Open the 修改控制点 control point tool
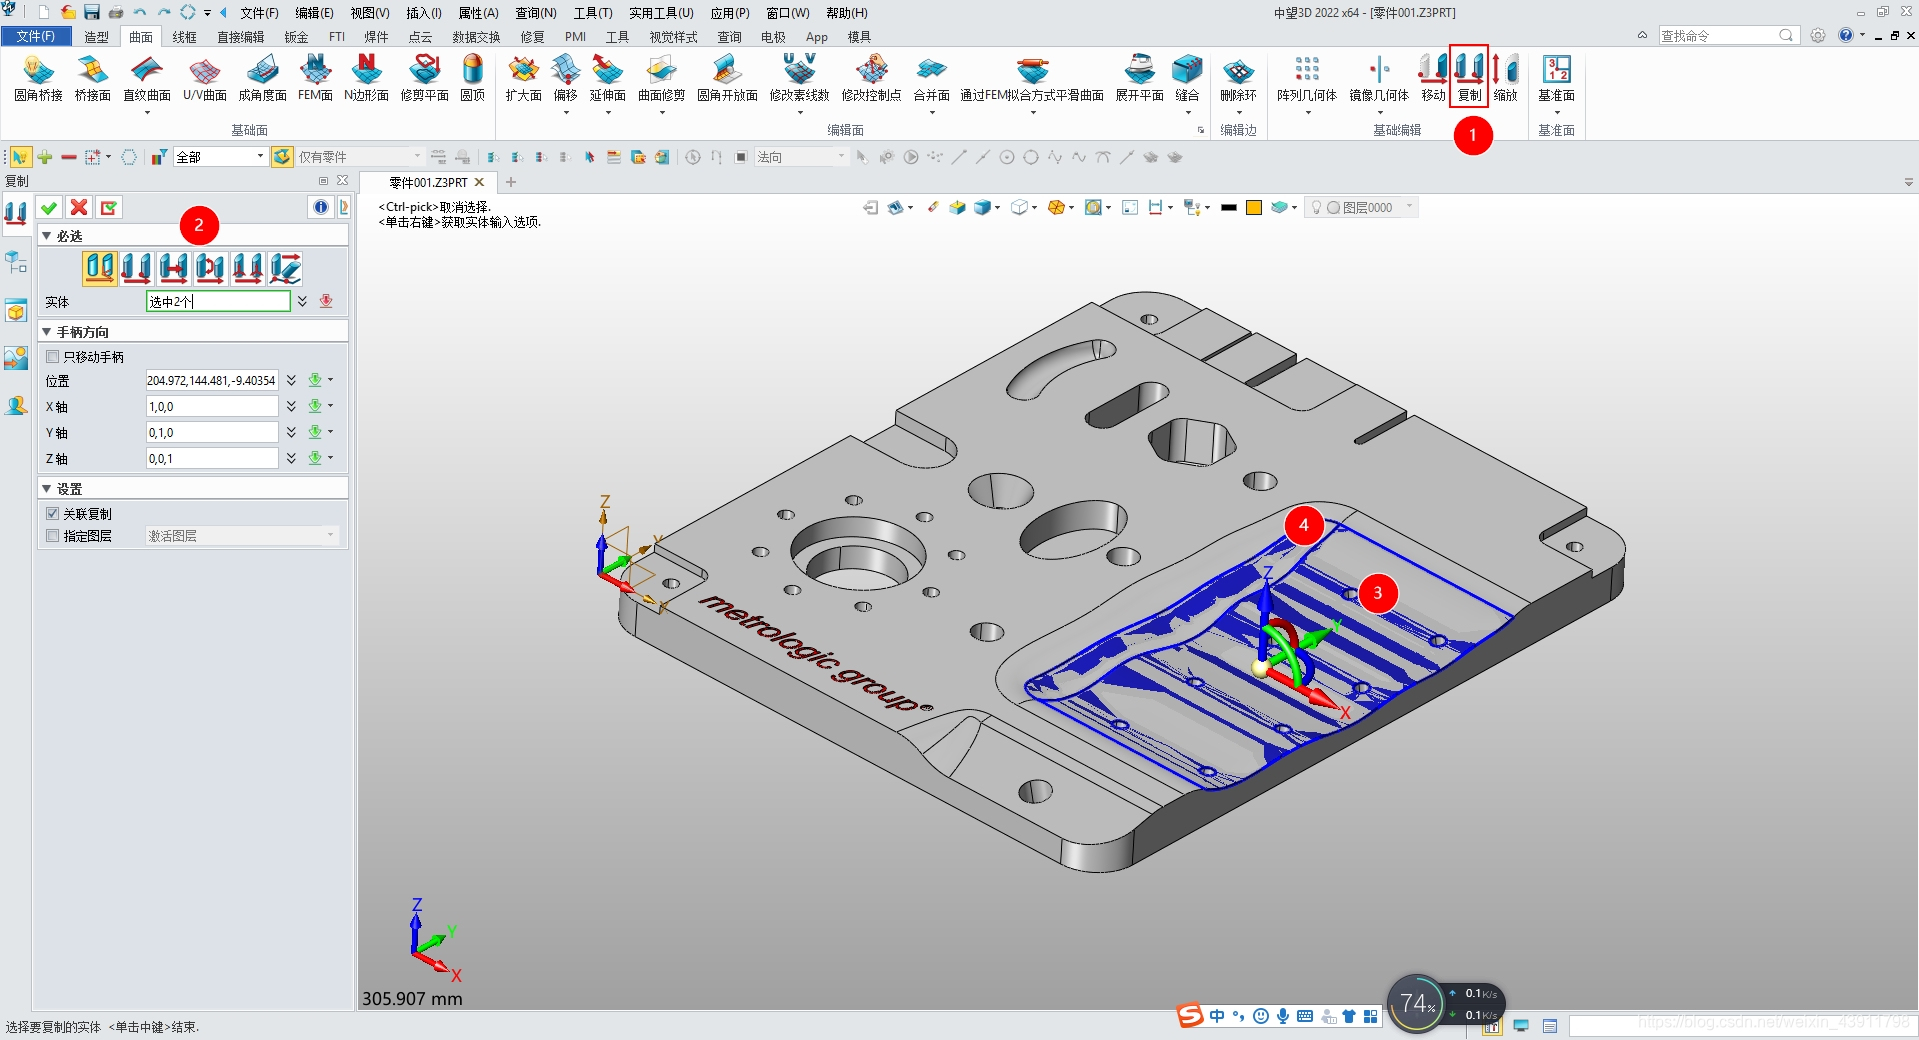The image size is (1919, 1040). 871,78
